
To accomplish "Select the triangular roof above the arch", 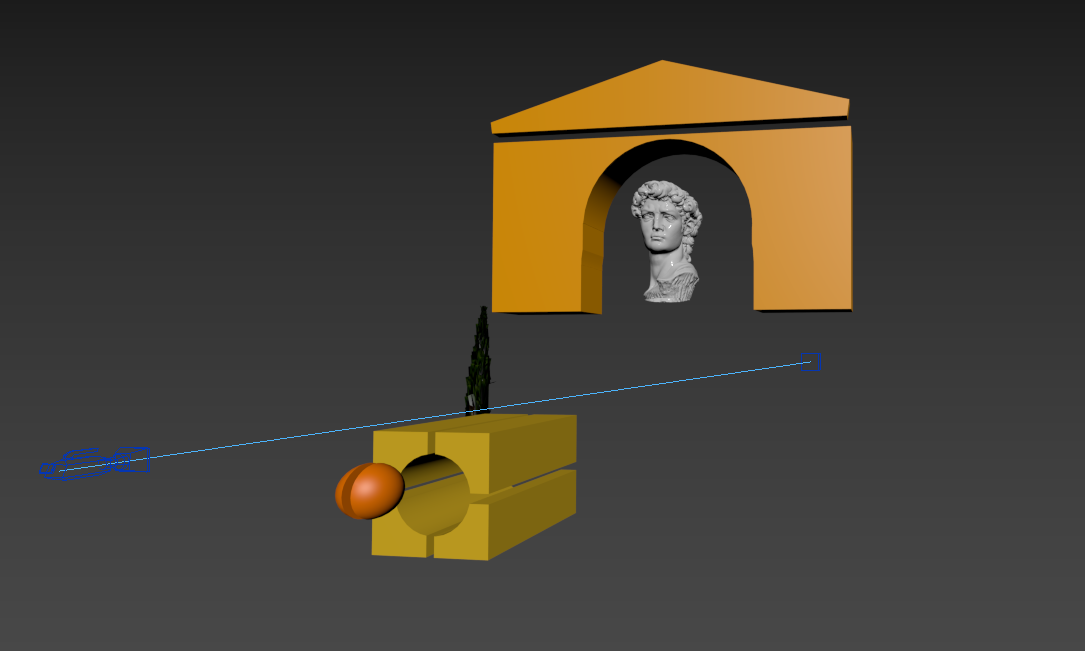I will pos(669,98).
